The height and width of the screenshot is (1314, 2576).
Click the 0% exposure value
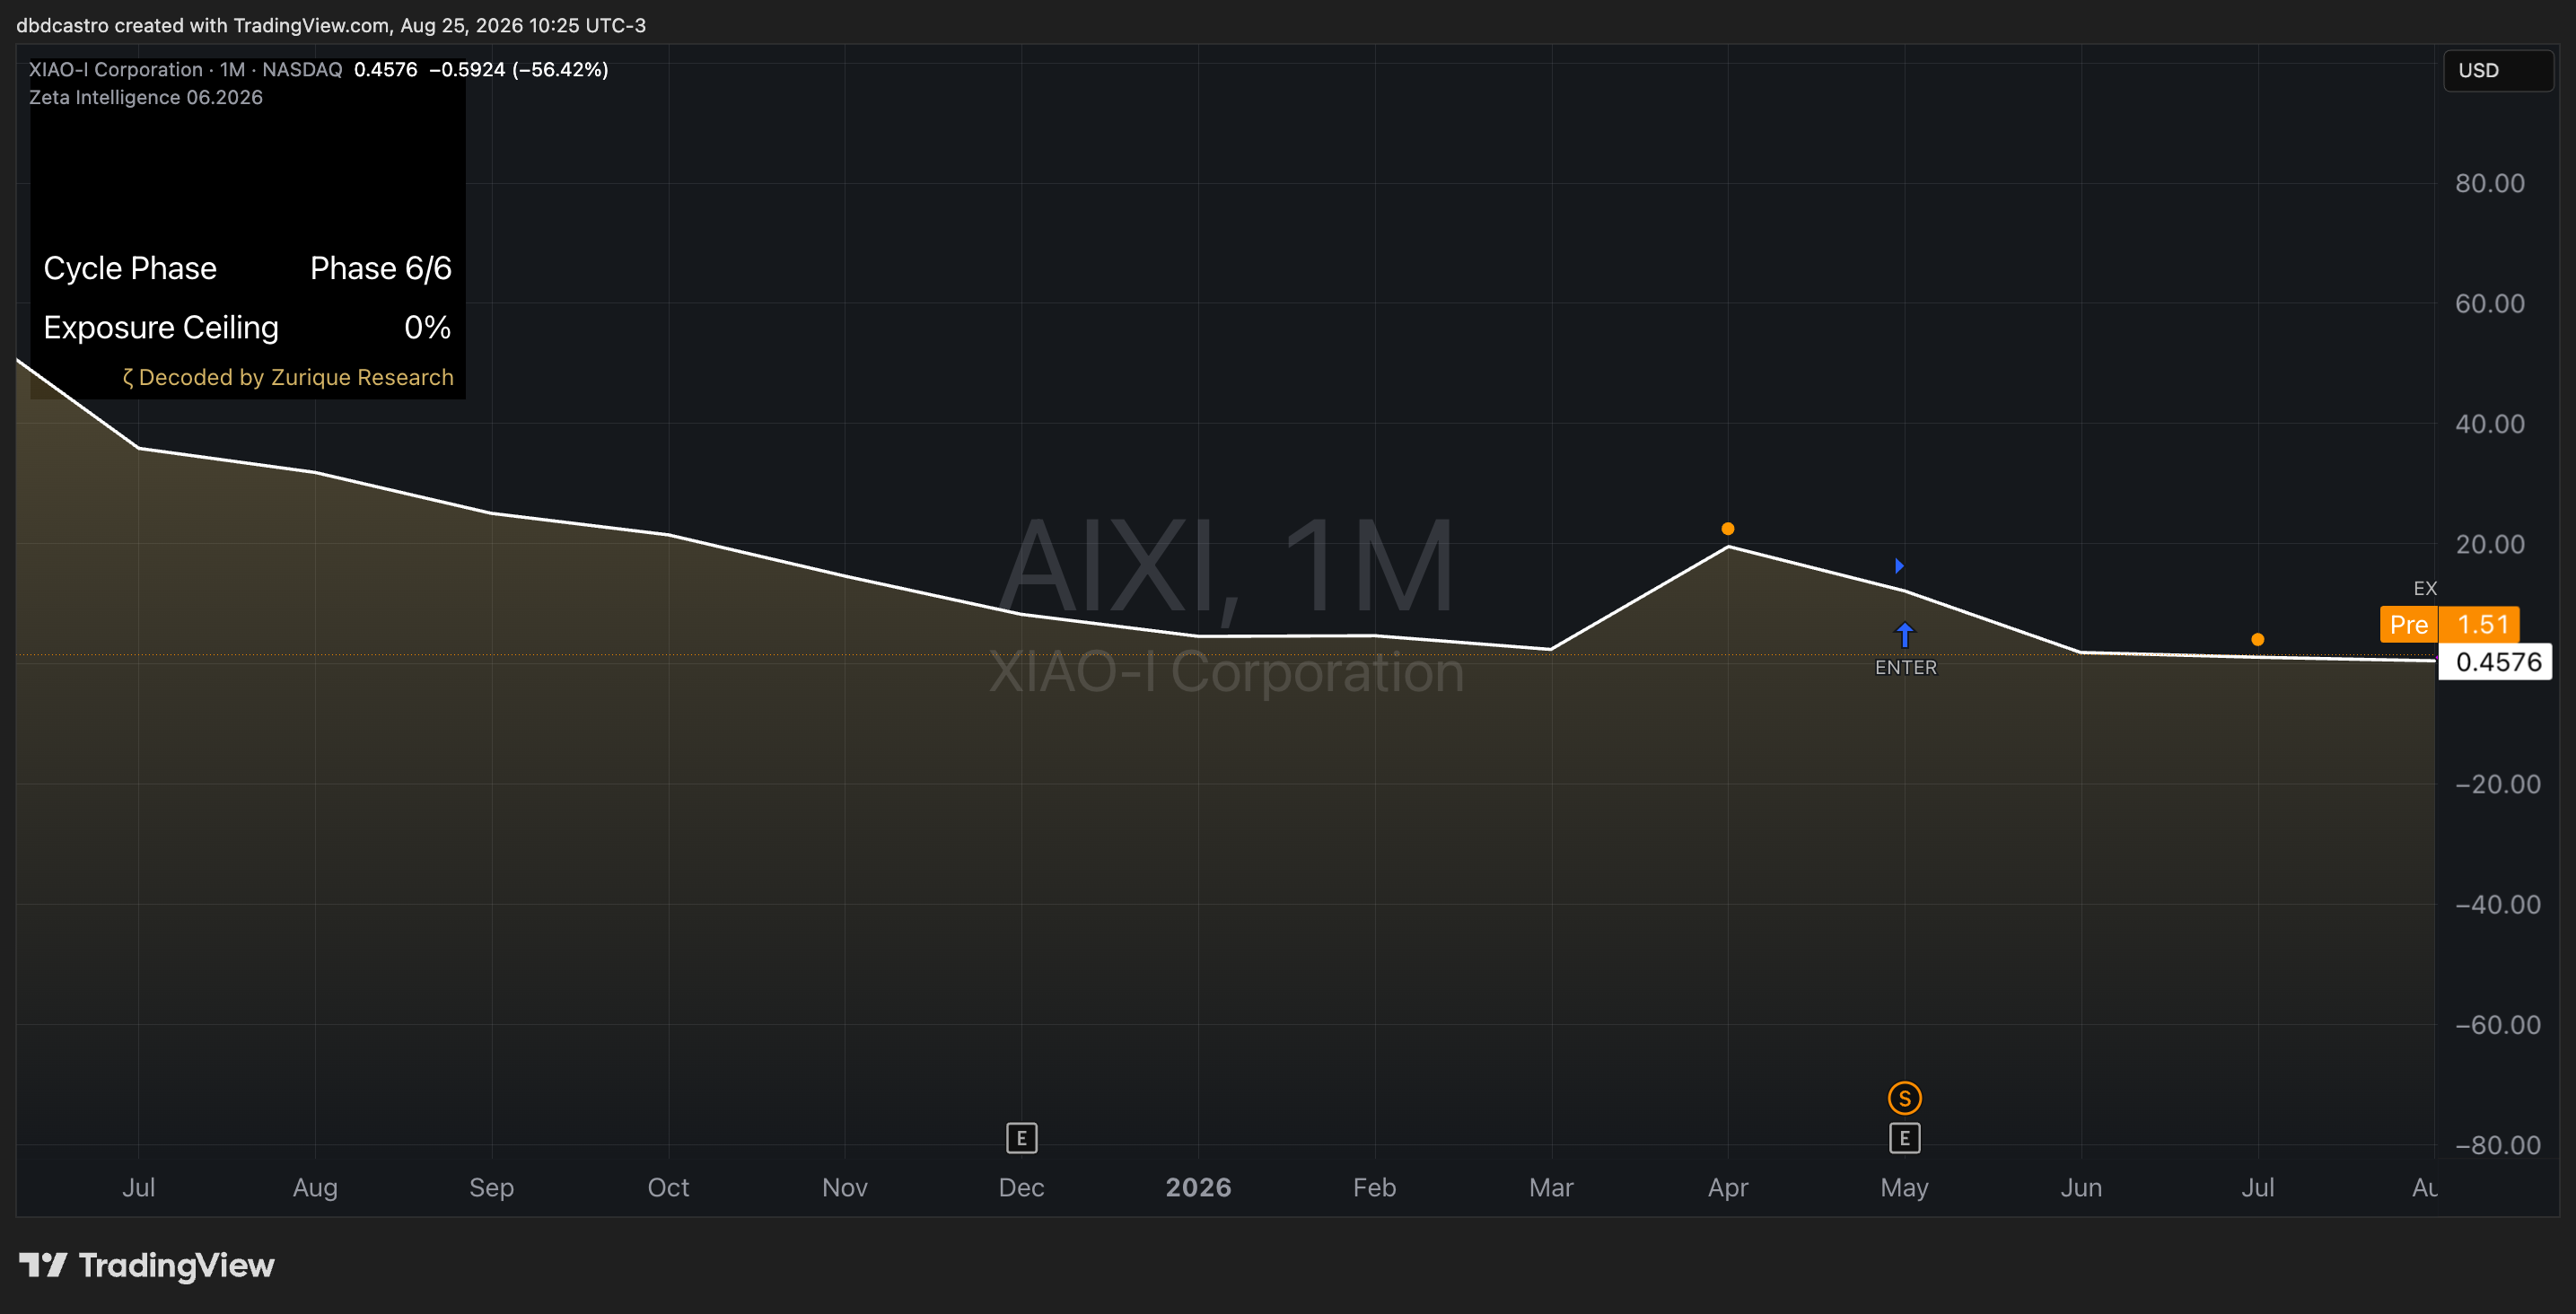[x=427, y=327]
